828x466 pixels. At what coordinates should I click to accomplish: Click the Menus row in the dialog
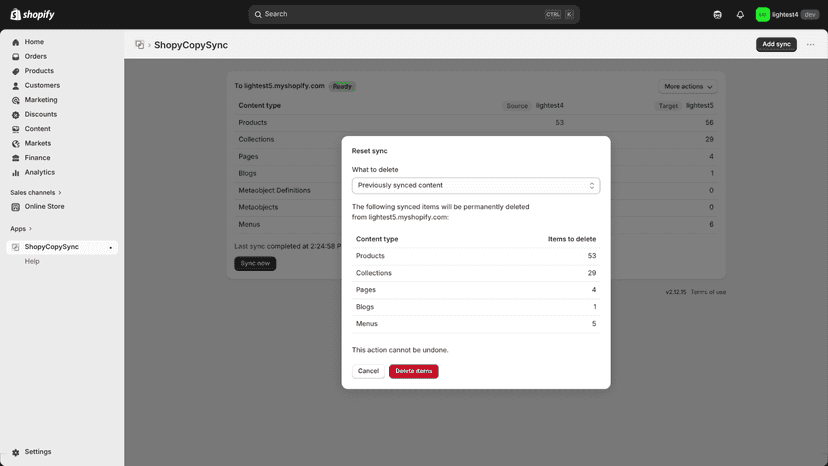476,323
